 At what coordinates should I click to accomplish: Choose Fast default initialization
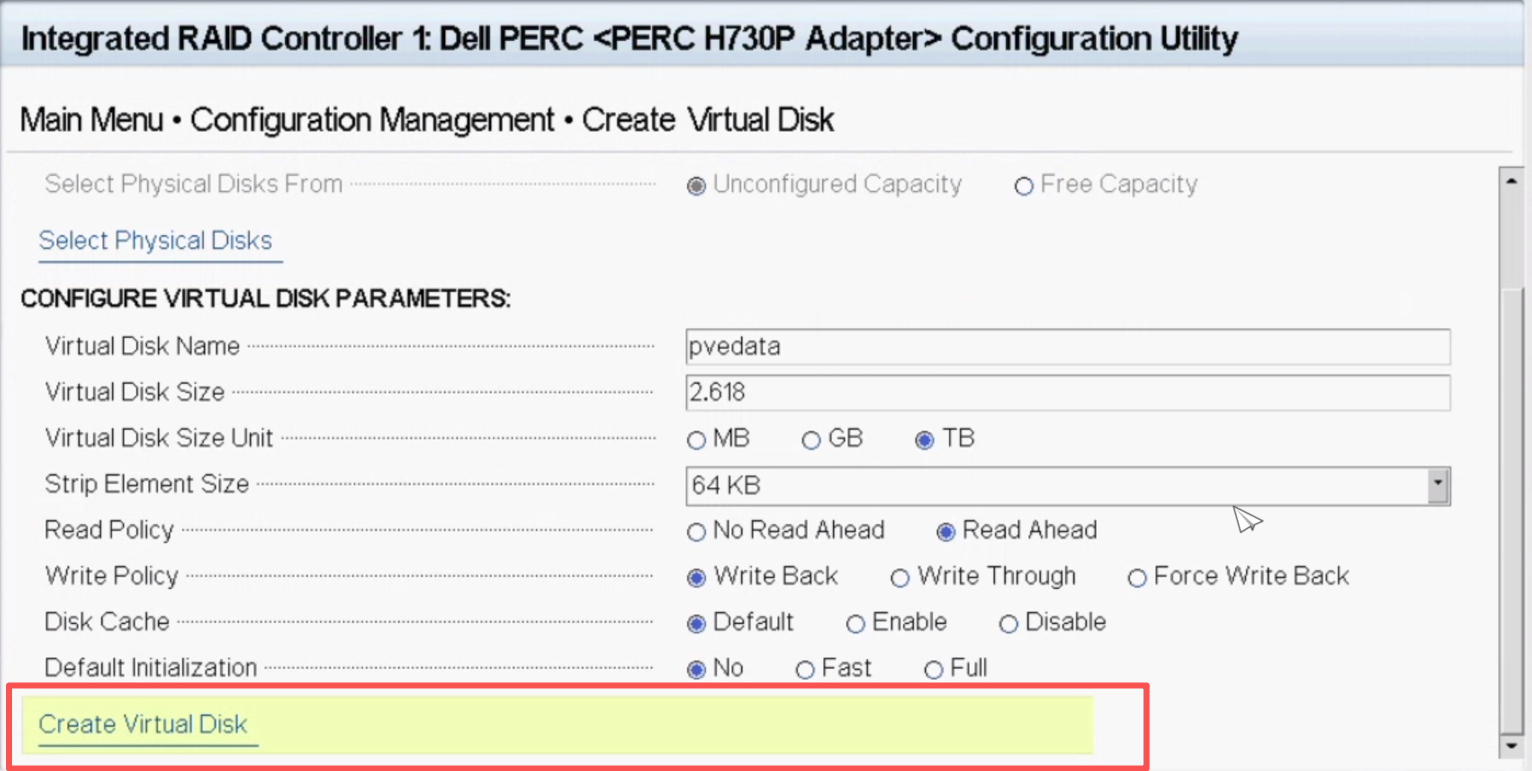(805, 670)
